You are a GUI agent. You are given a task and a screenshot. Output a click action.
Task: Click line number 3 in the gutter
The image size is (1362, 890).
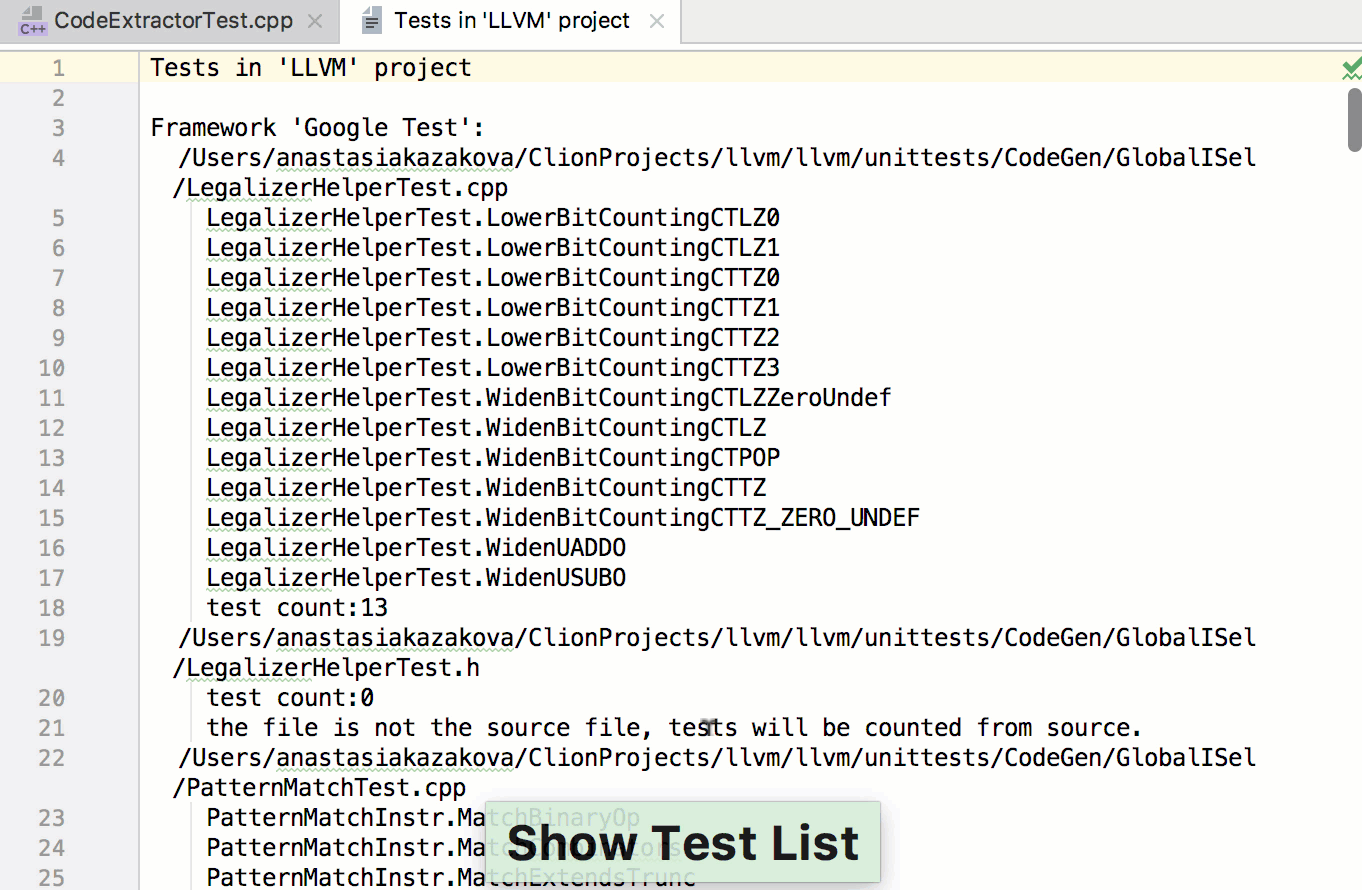point(58,128)
